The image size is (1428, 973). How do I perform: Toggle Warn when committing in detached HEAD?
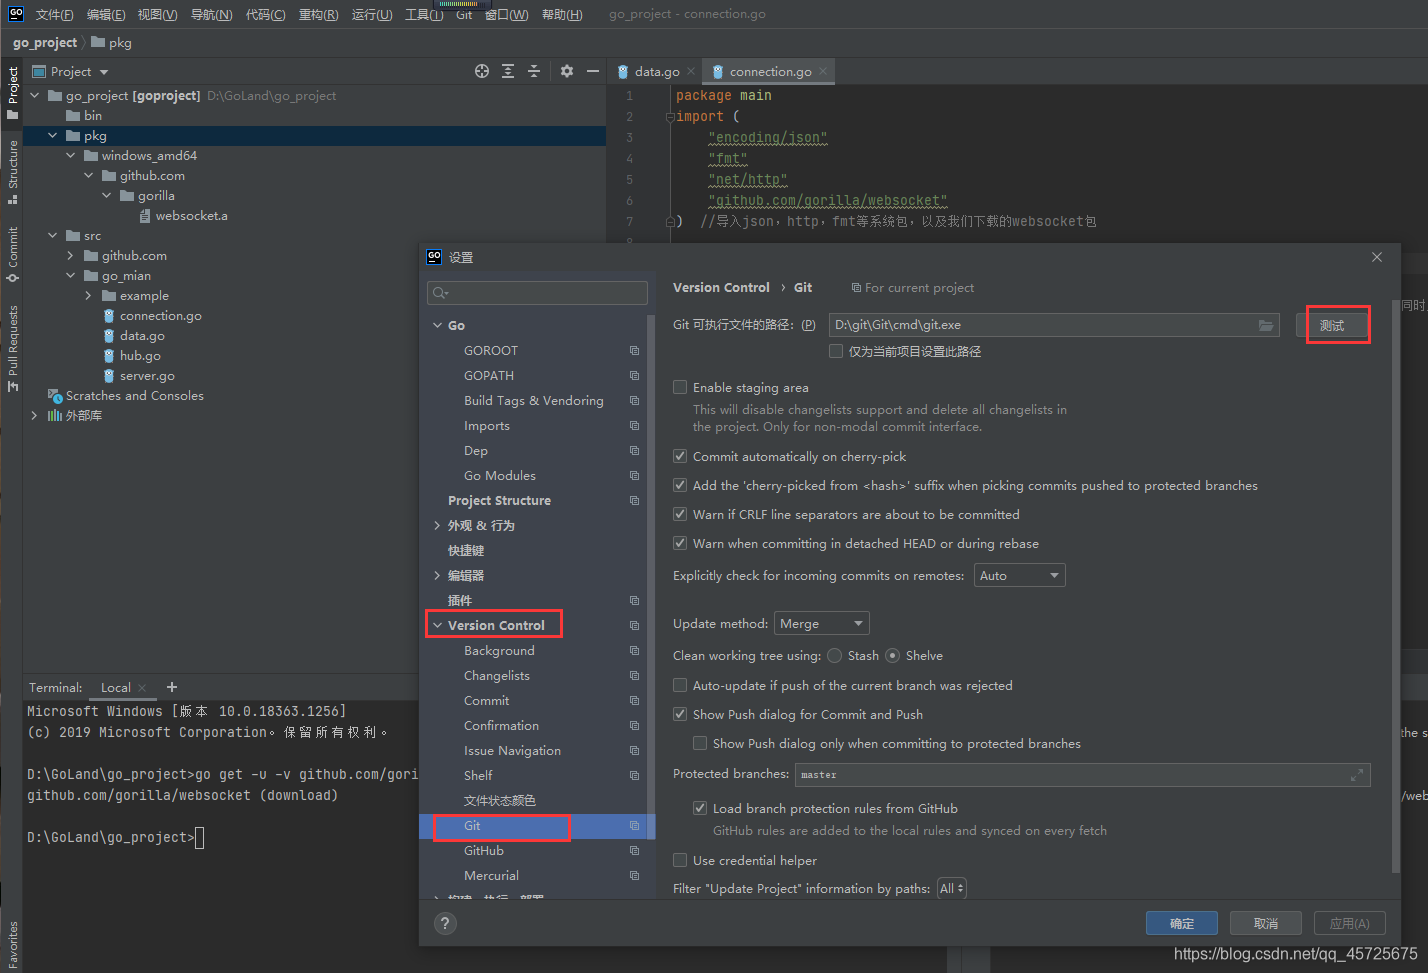[x=680, y=543]
